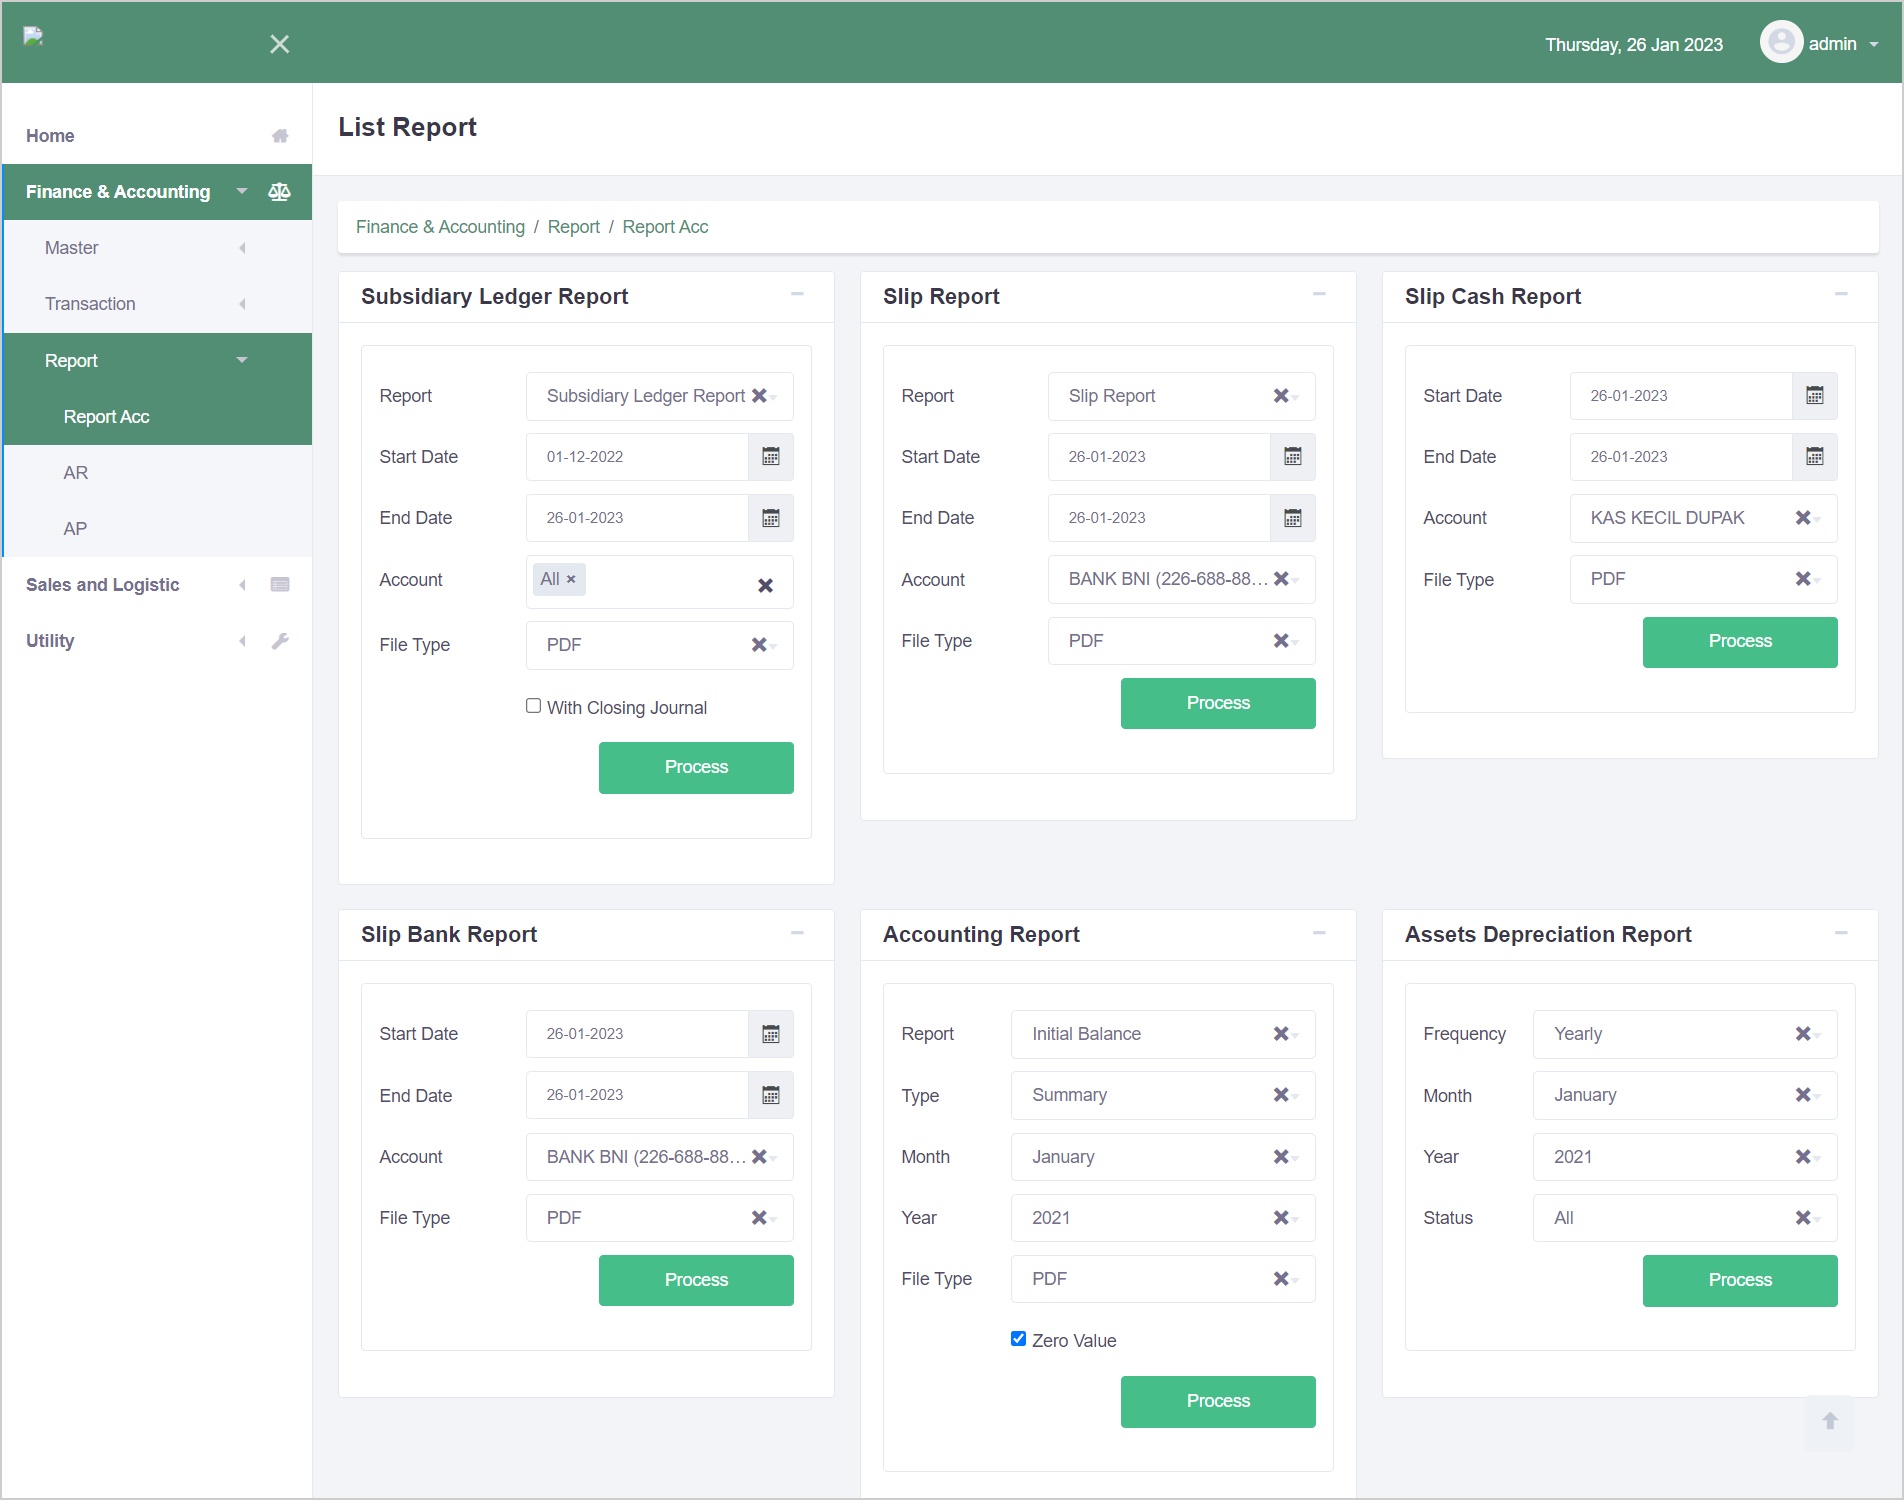This screenshot has height=1500, width=1904.
Task: Expand the Sales and Logistic menu
Action: click(x=102, y=585)
